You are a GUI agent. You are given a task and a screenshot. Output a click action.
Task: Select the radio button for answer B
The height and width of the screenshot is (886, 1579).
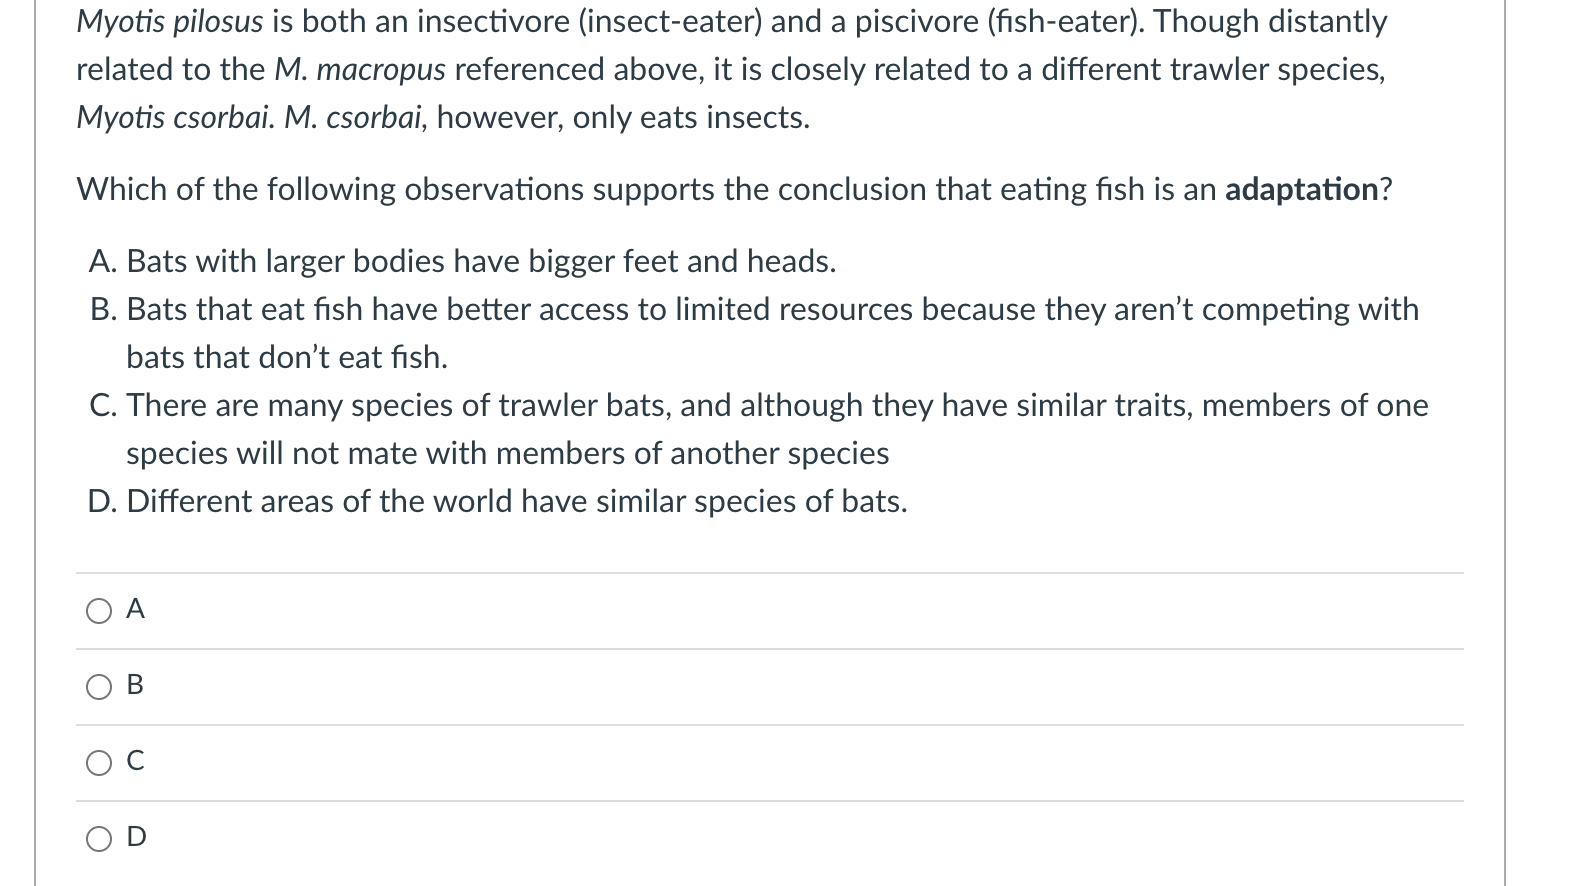click(99, 688)
